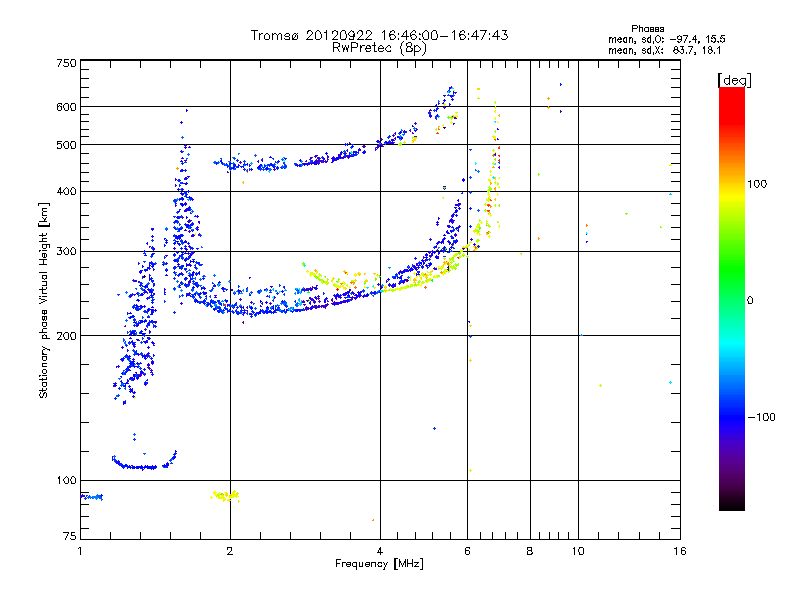Click the x-axis label 'Frequency [MHz]'
The width and height of the screenshot is (800, 600).
pos(379,564)
